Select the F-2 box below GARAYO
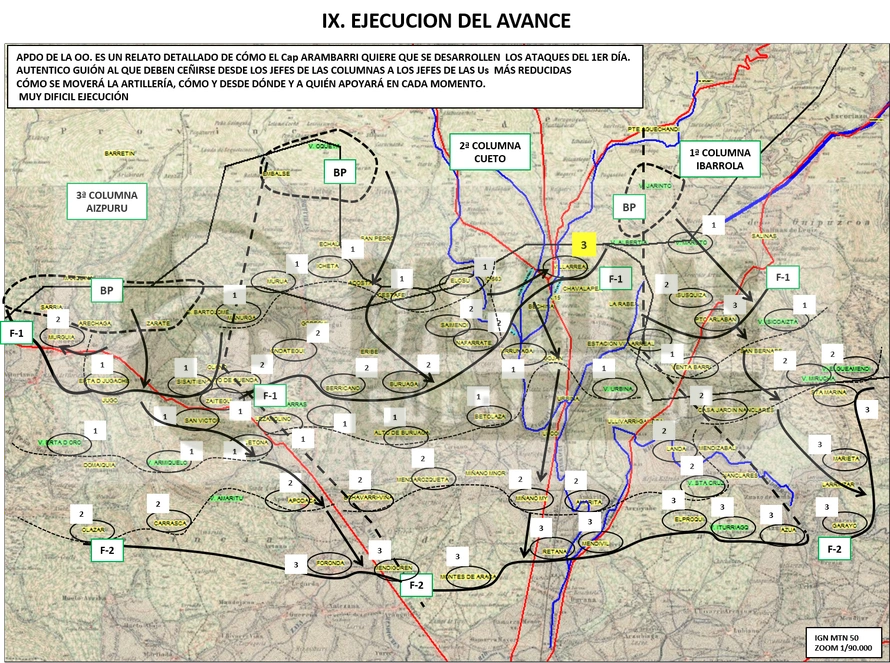 coord(834,549)
